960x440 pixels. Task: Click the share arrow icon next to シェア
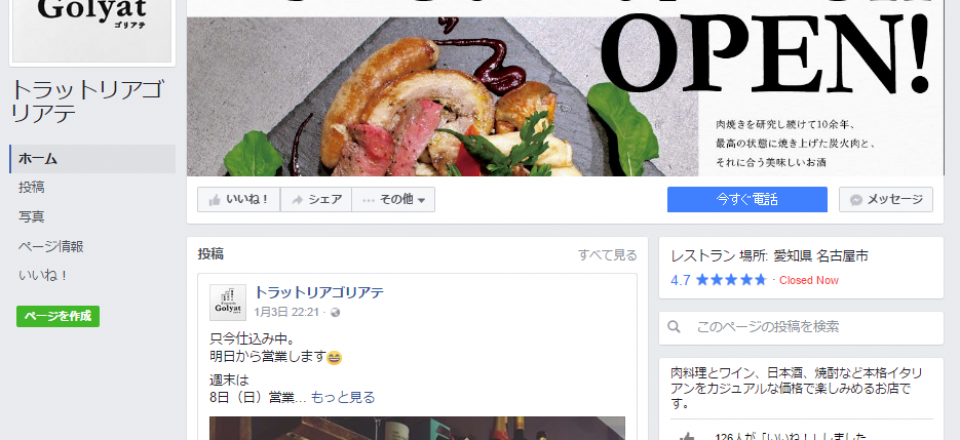click(x=298, y=200)
